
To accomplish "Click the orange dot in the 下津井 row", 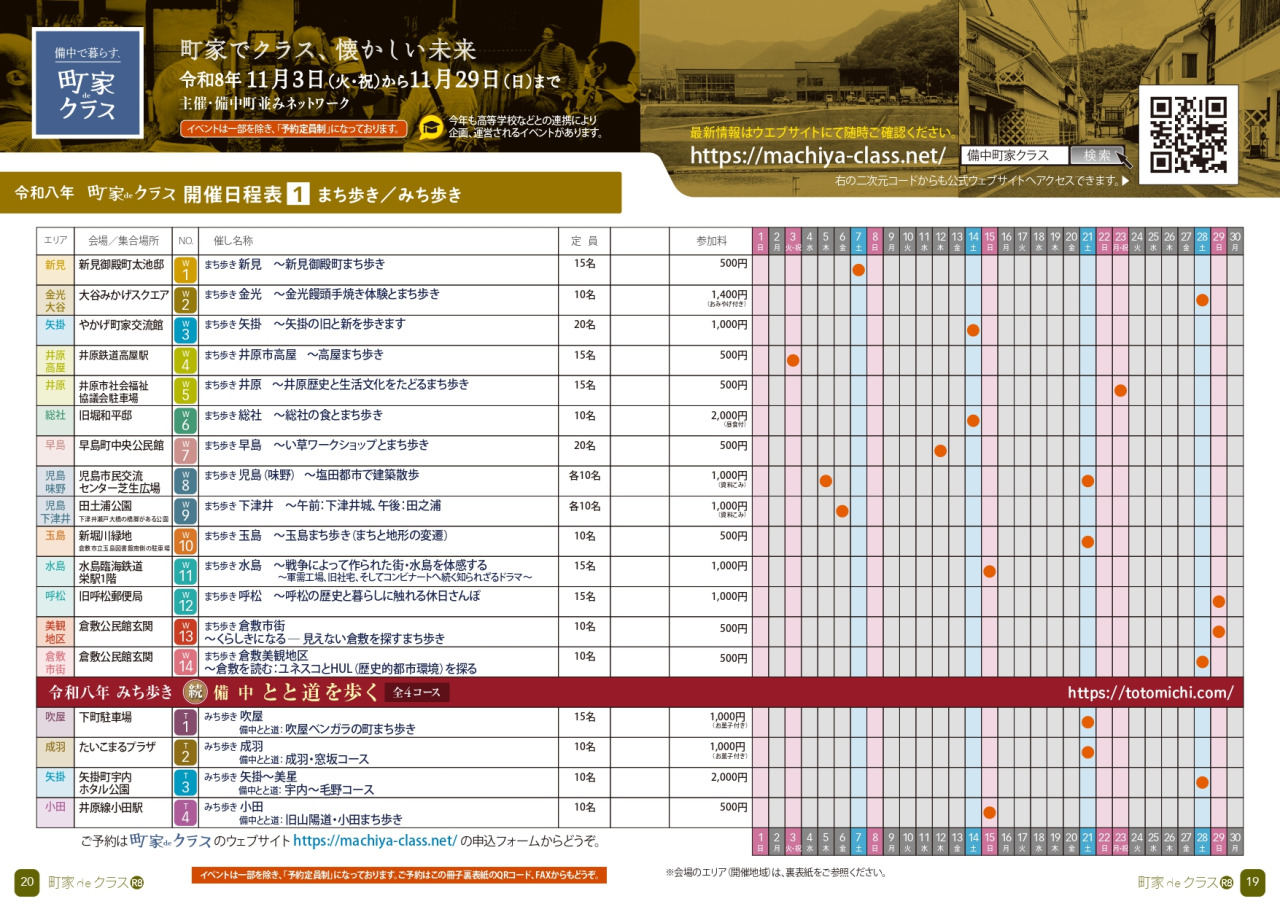I will [842, 511].
